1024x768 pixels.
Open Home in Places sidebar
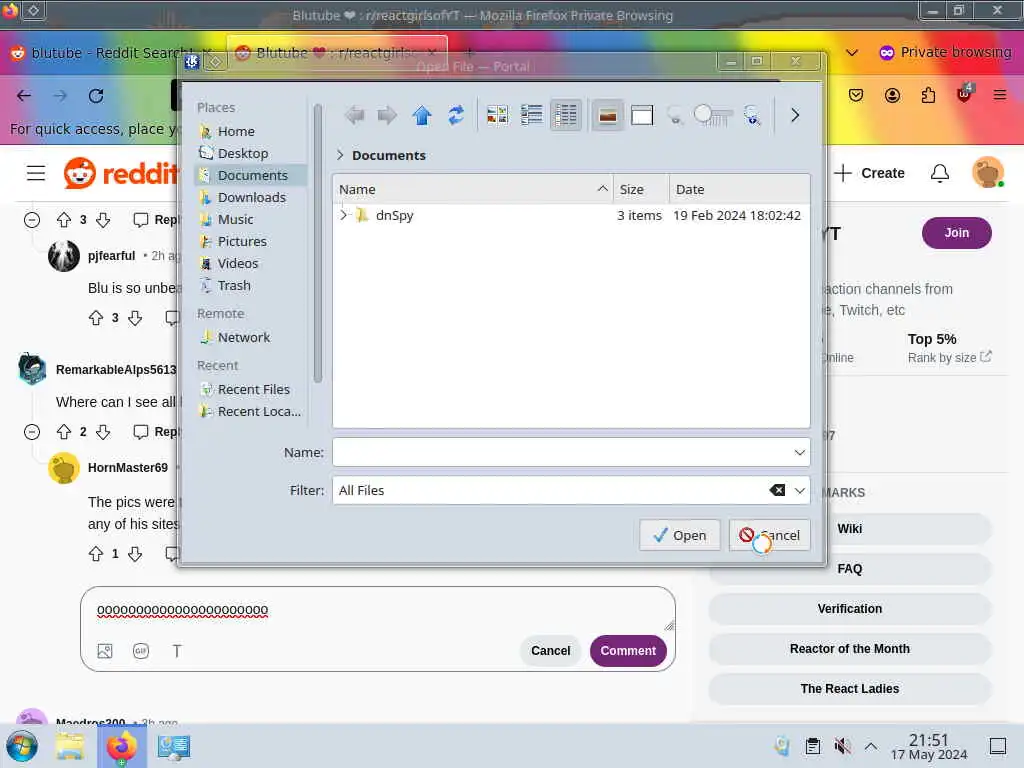point(251,131)
